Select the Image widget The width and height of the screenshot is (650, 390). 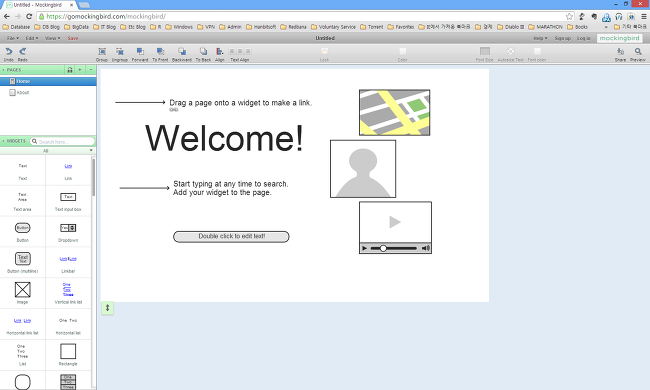point(23,294)
